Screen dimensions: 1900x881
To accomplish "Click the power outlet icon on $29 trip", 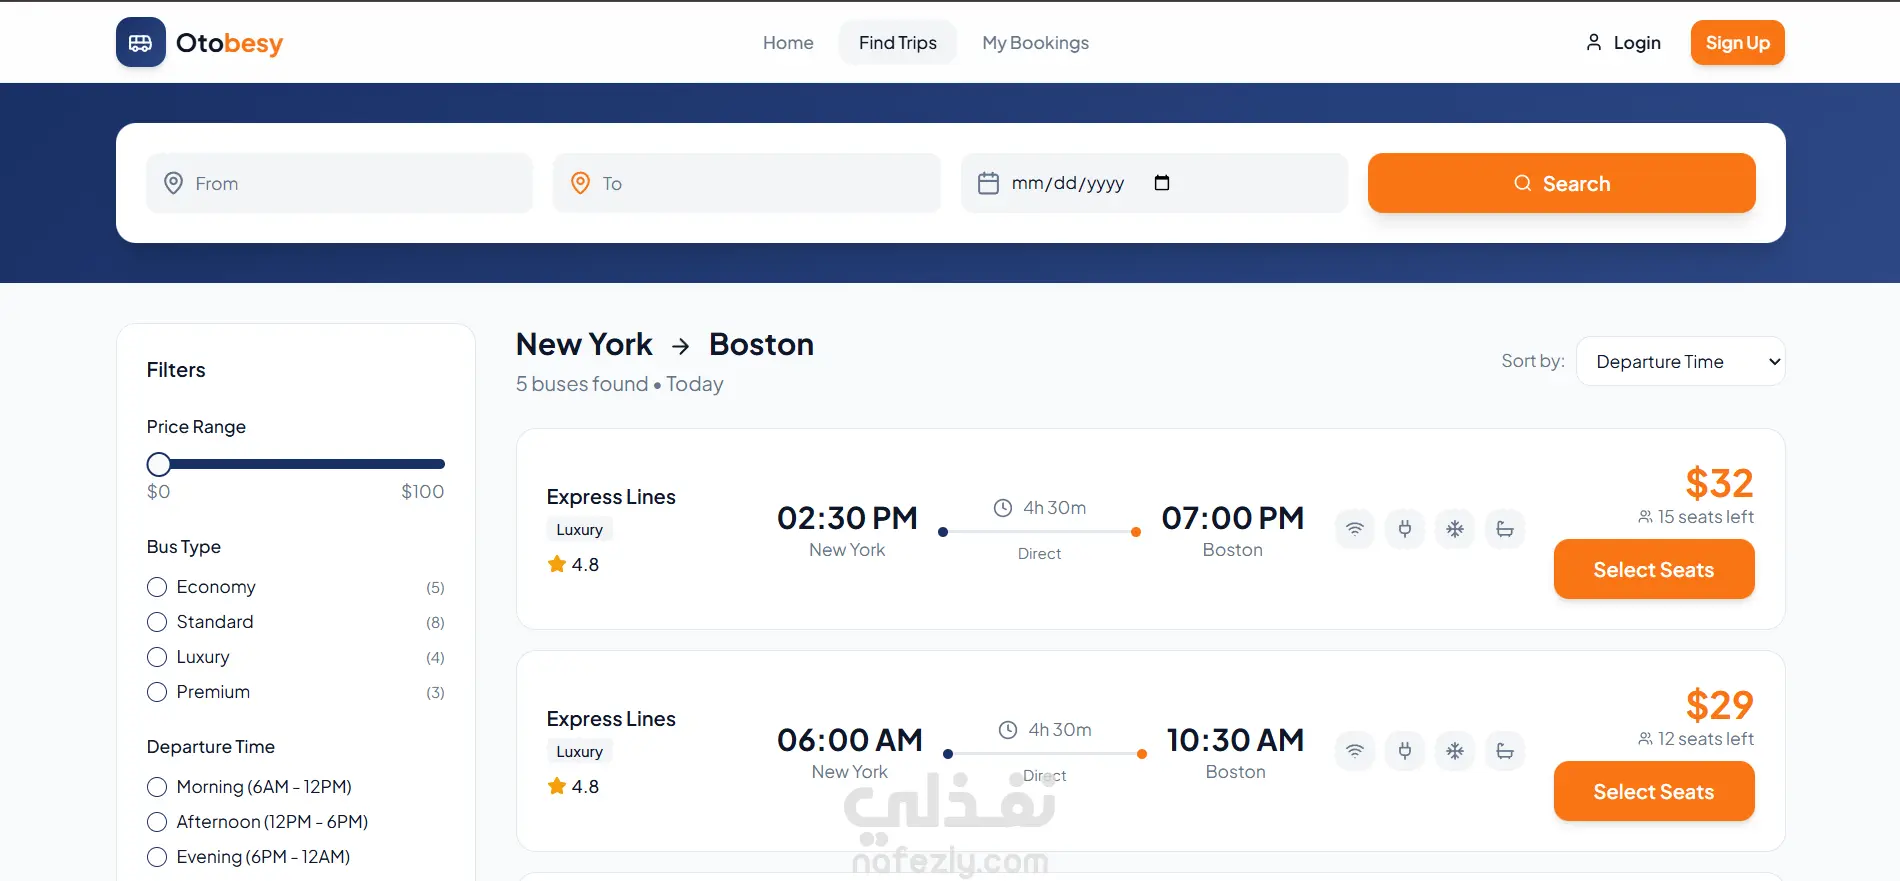I will pos(1405,751).
